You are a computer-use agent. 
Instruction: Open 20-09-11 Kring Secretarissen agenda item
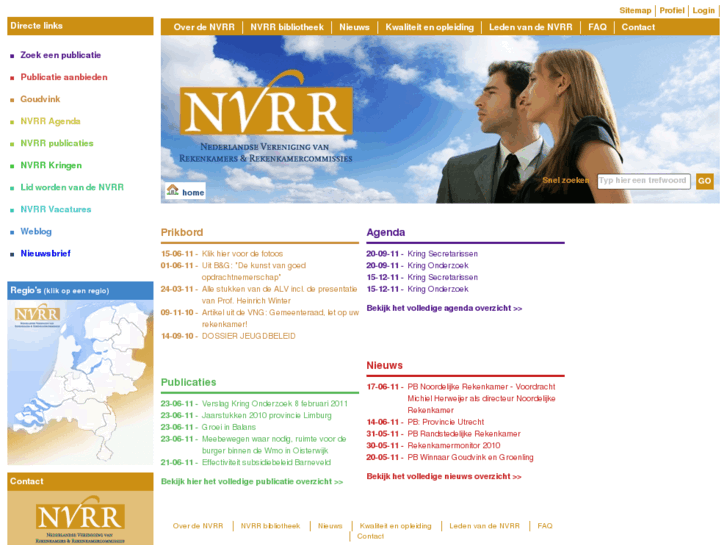click(442, 254)
